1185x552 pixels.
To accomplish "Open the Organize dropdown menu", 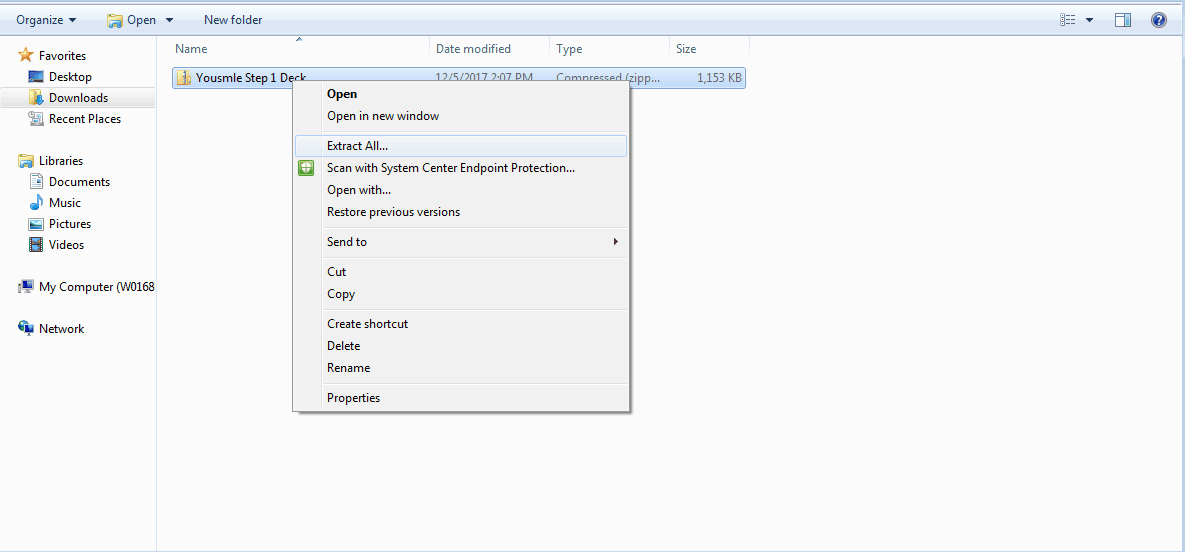I will coord(46,20).
